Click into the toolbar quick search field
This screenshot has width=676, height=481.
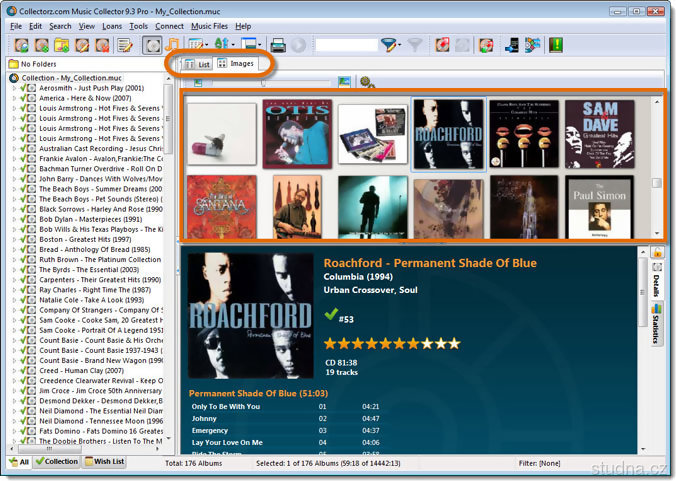pos(346,45)
